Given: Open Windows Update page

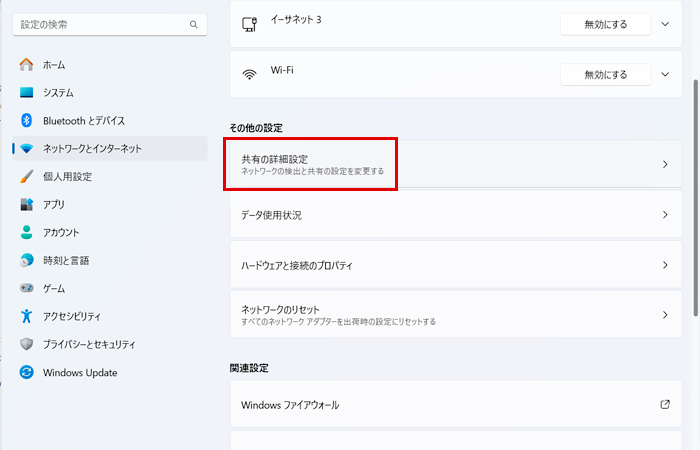Looking at the screenshot, I should [110, 372].
